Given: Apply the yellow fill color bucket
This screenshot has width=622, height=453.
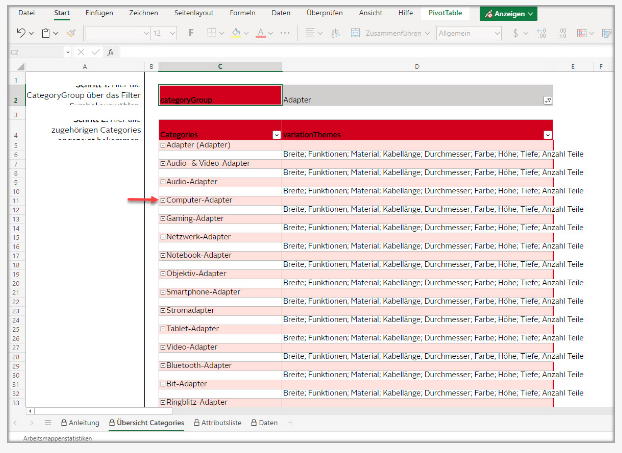Looking at the screenshot, I should tap(236, 33).
